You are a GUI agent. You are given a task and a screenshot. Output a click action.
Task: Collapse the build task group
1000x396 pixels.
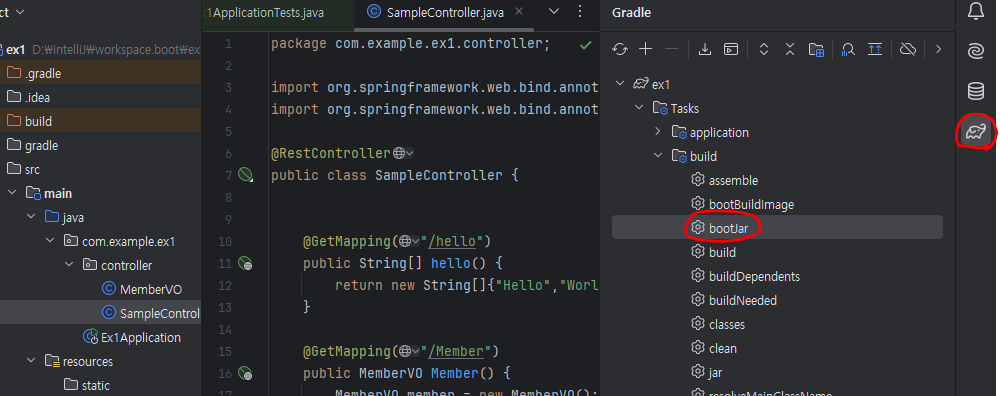658,156
